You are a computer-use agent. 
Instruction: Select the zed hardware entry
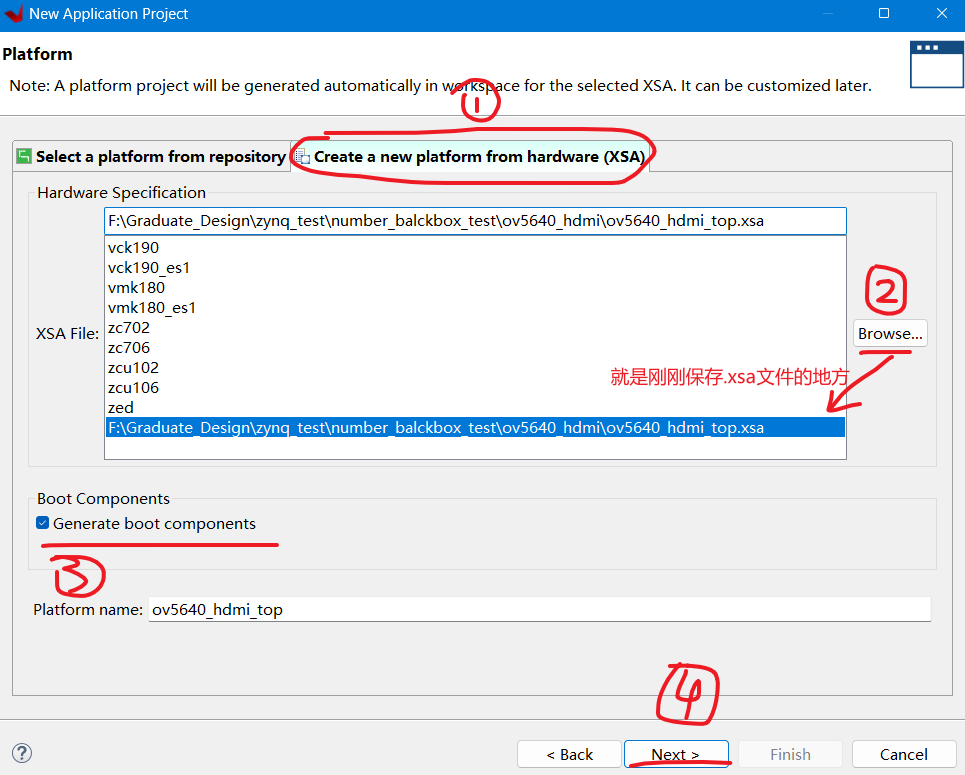475,408
